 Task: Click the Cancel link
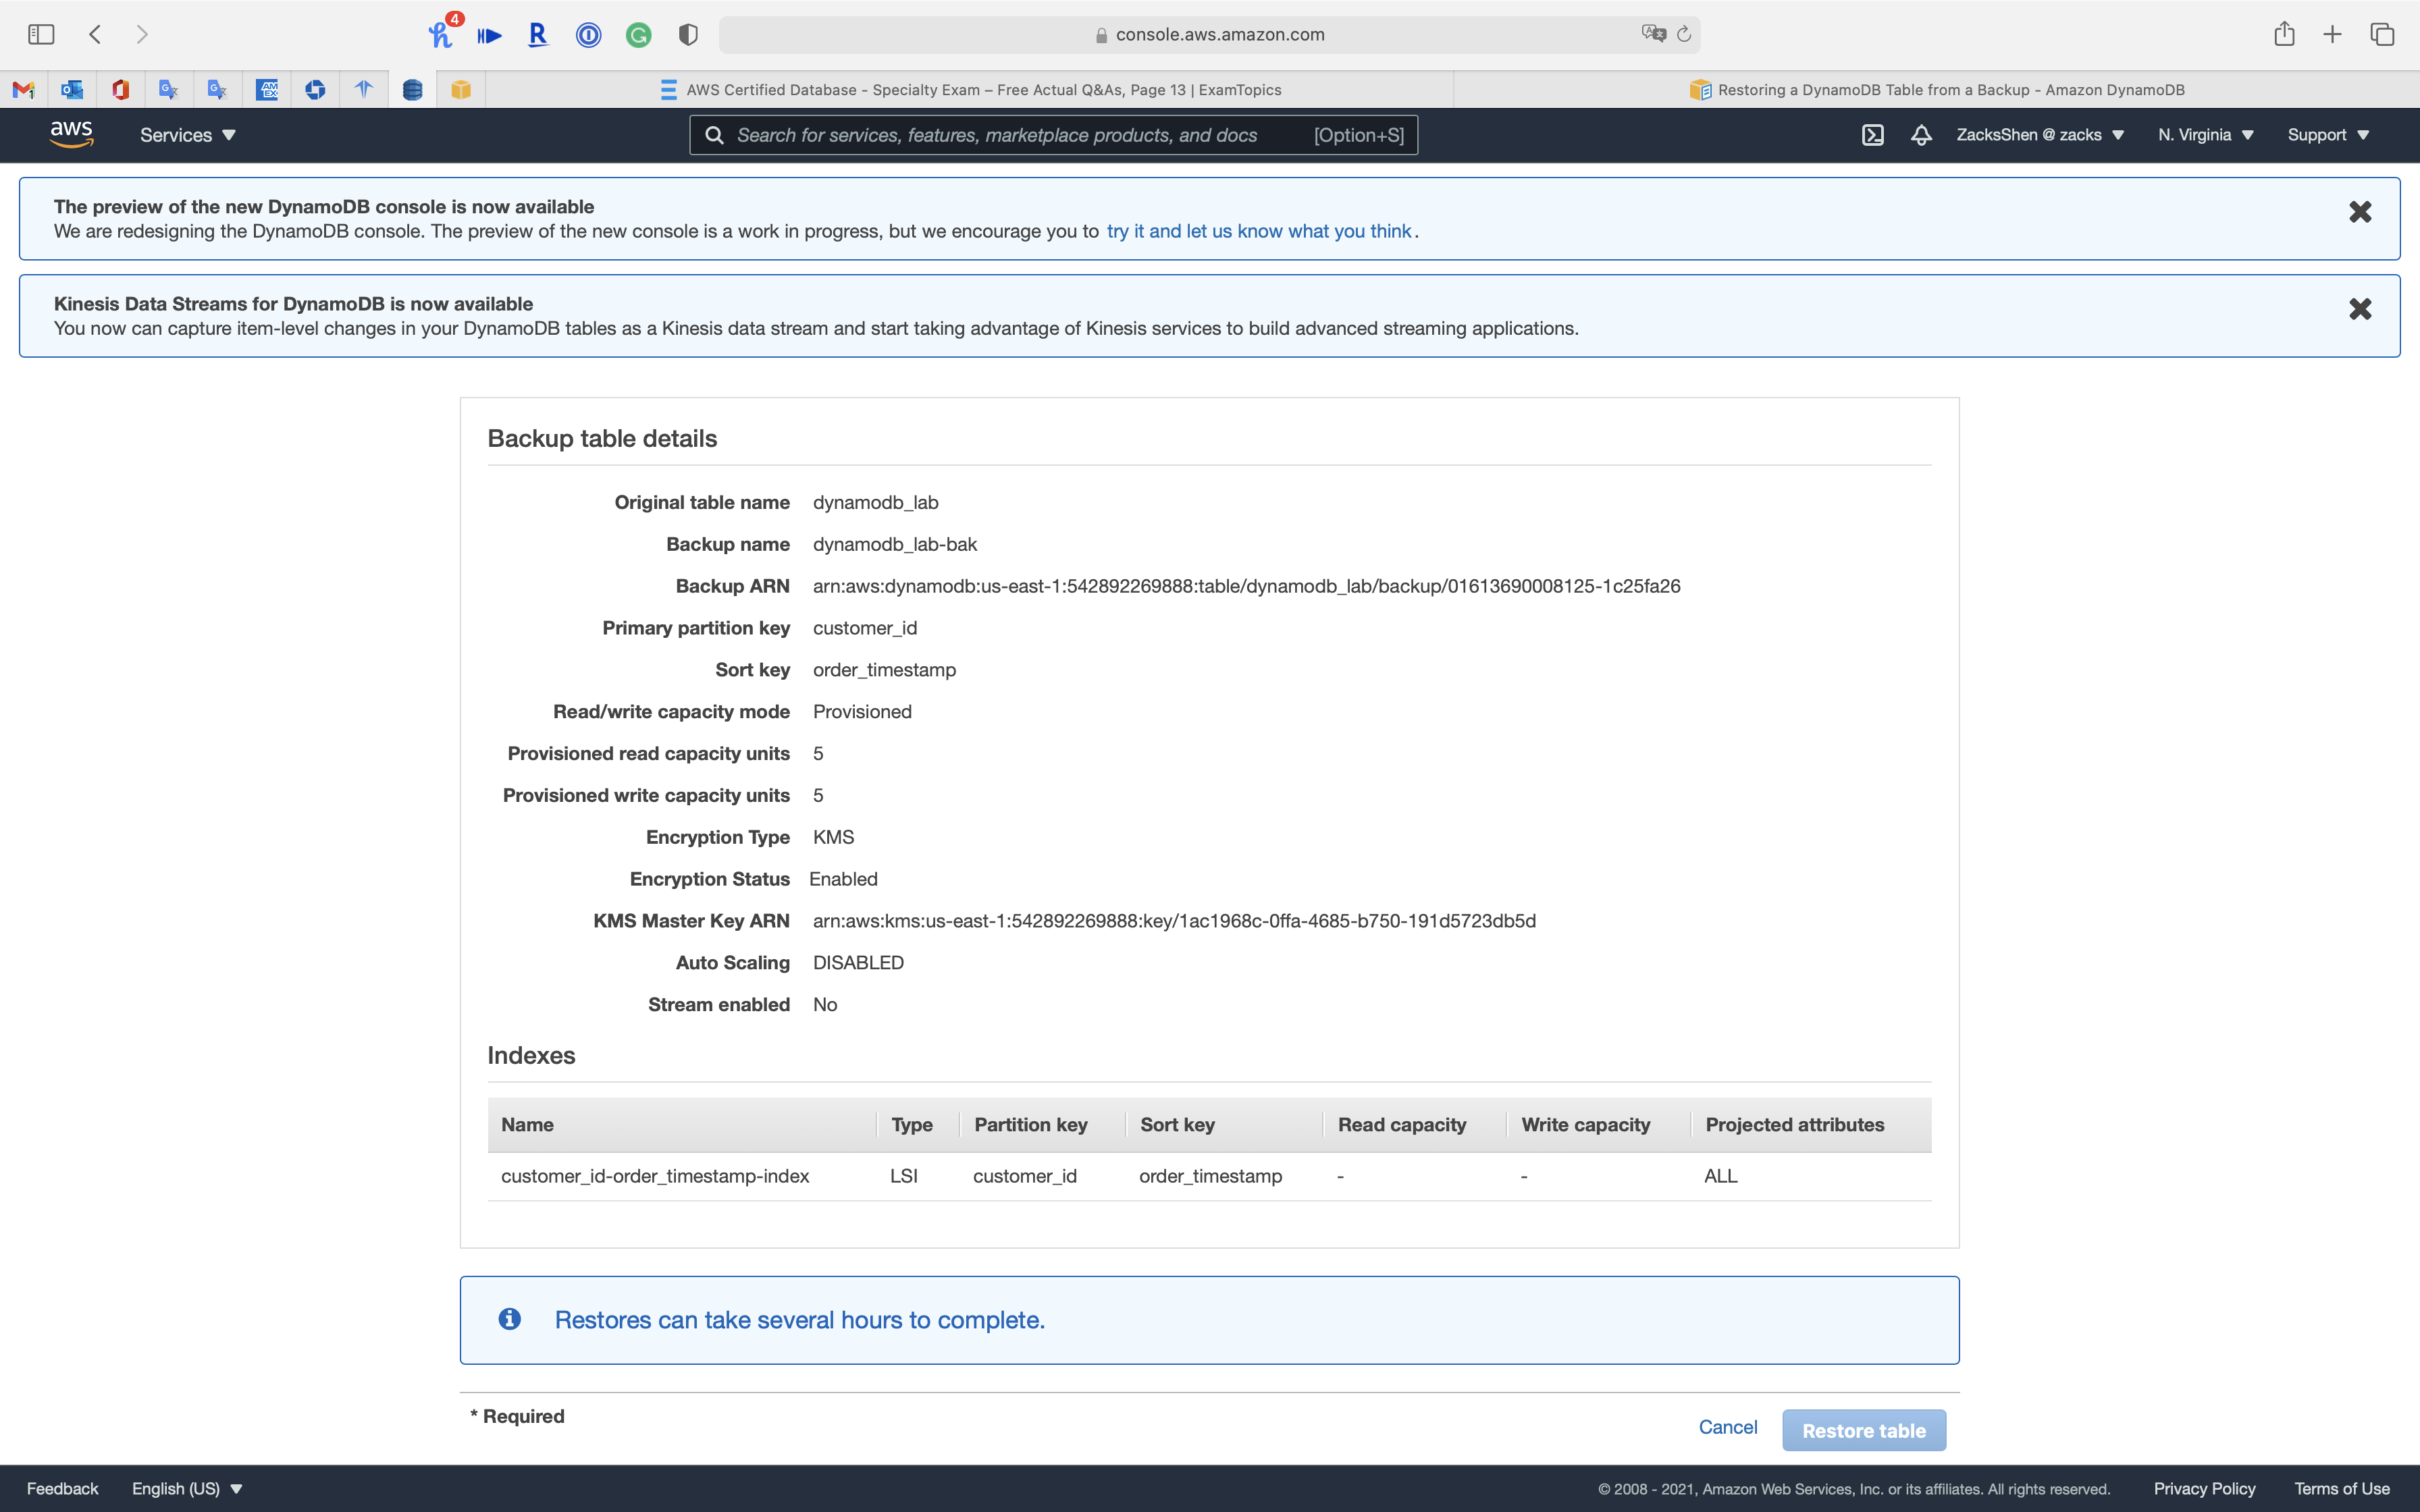click(x=1727, y=1427)
